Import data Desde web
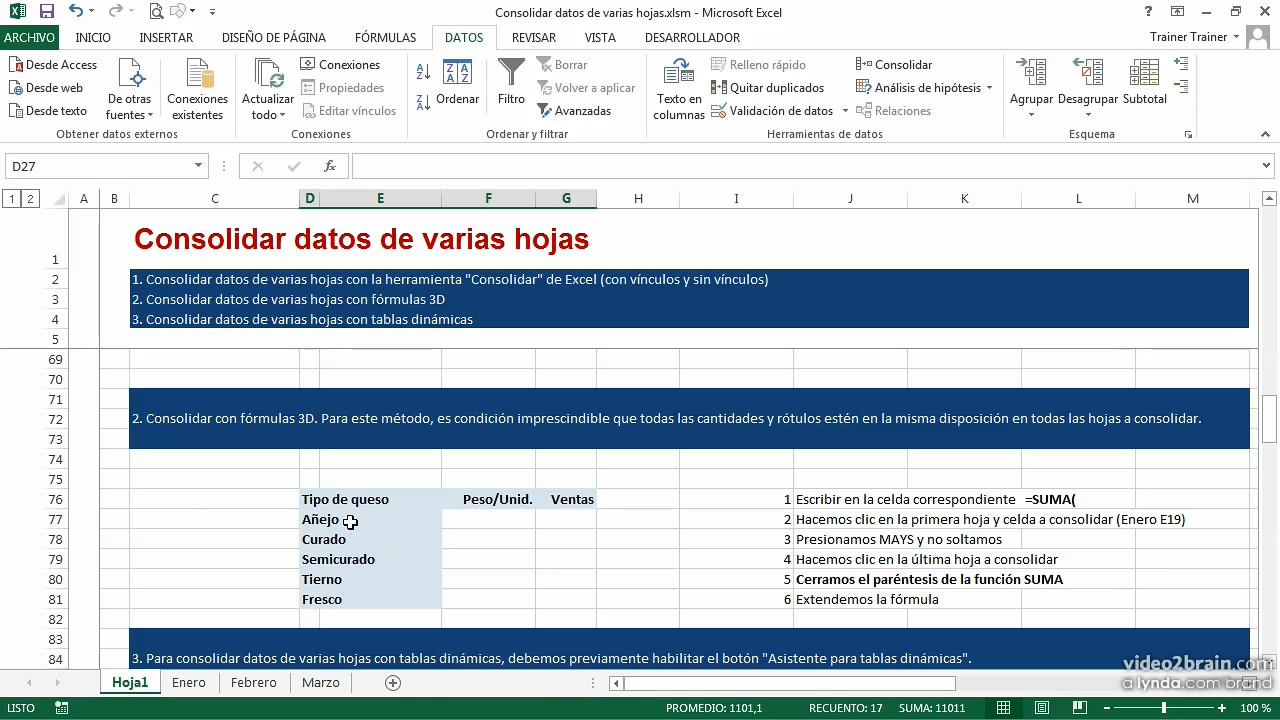 point(46,88)
